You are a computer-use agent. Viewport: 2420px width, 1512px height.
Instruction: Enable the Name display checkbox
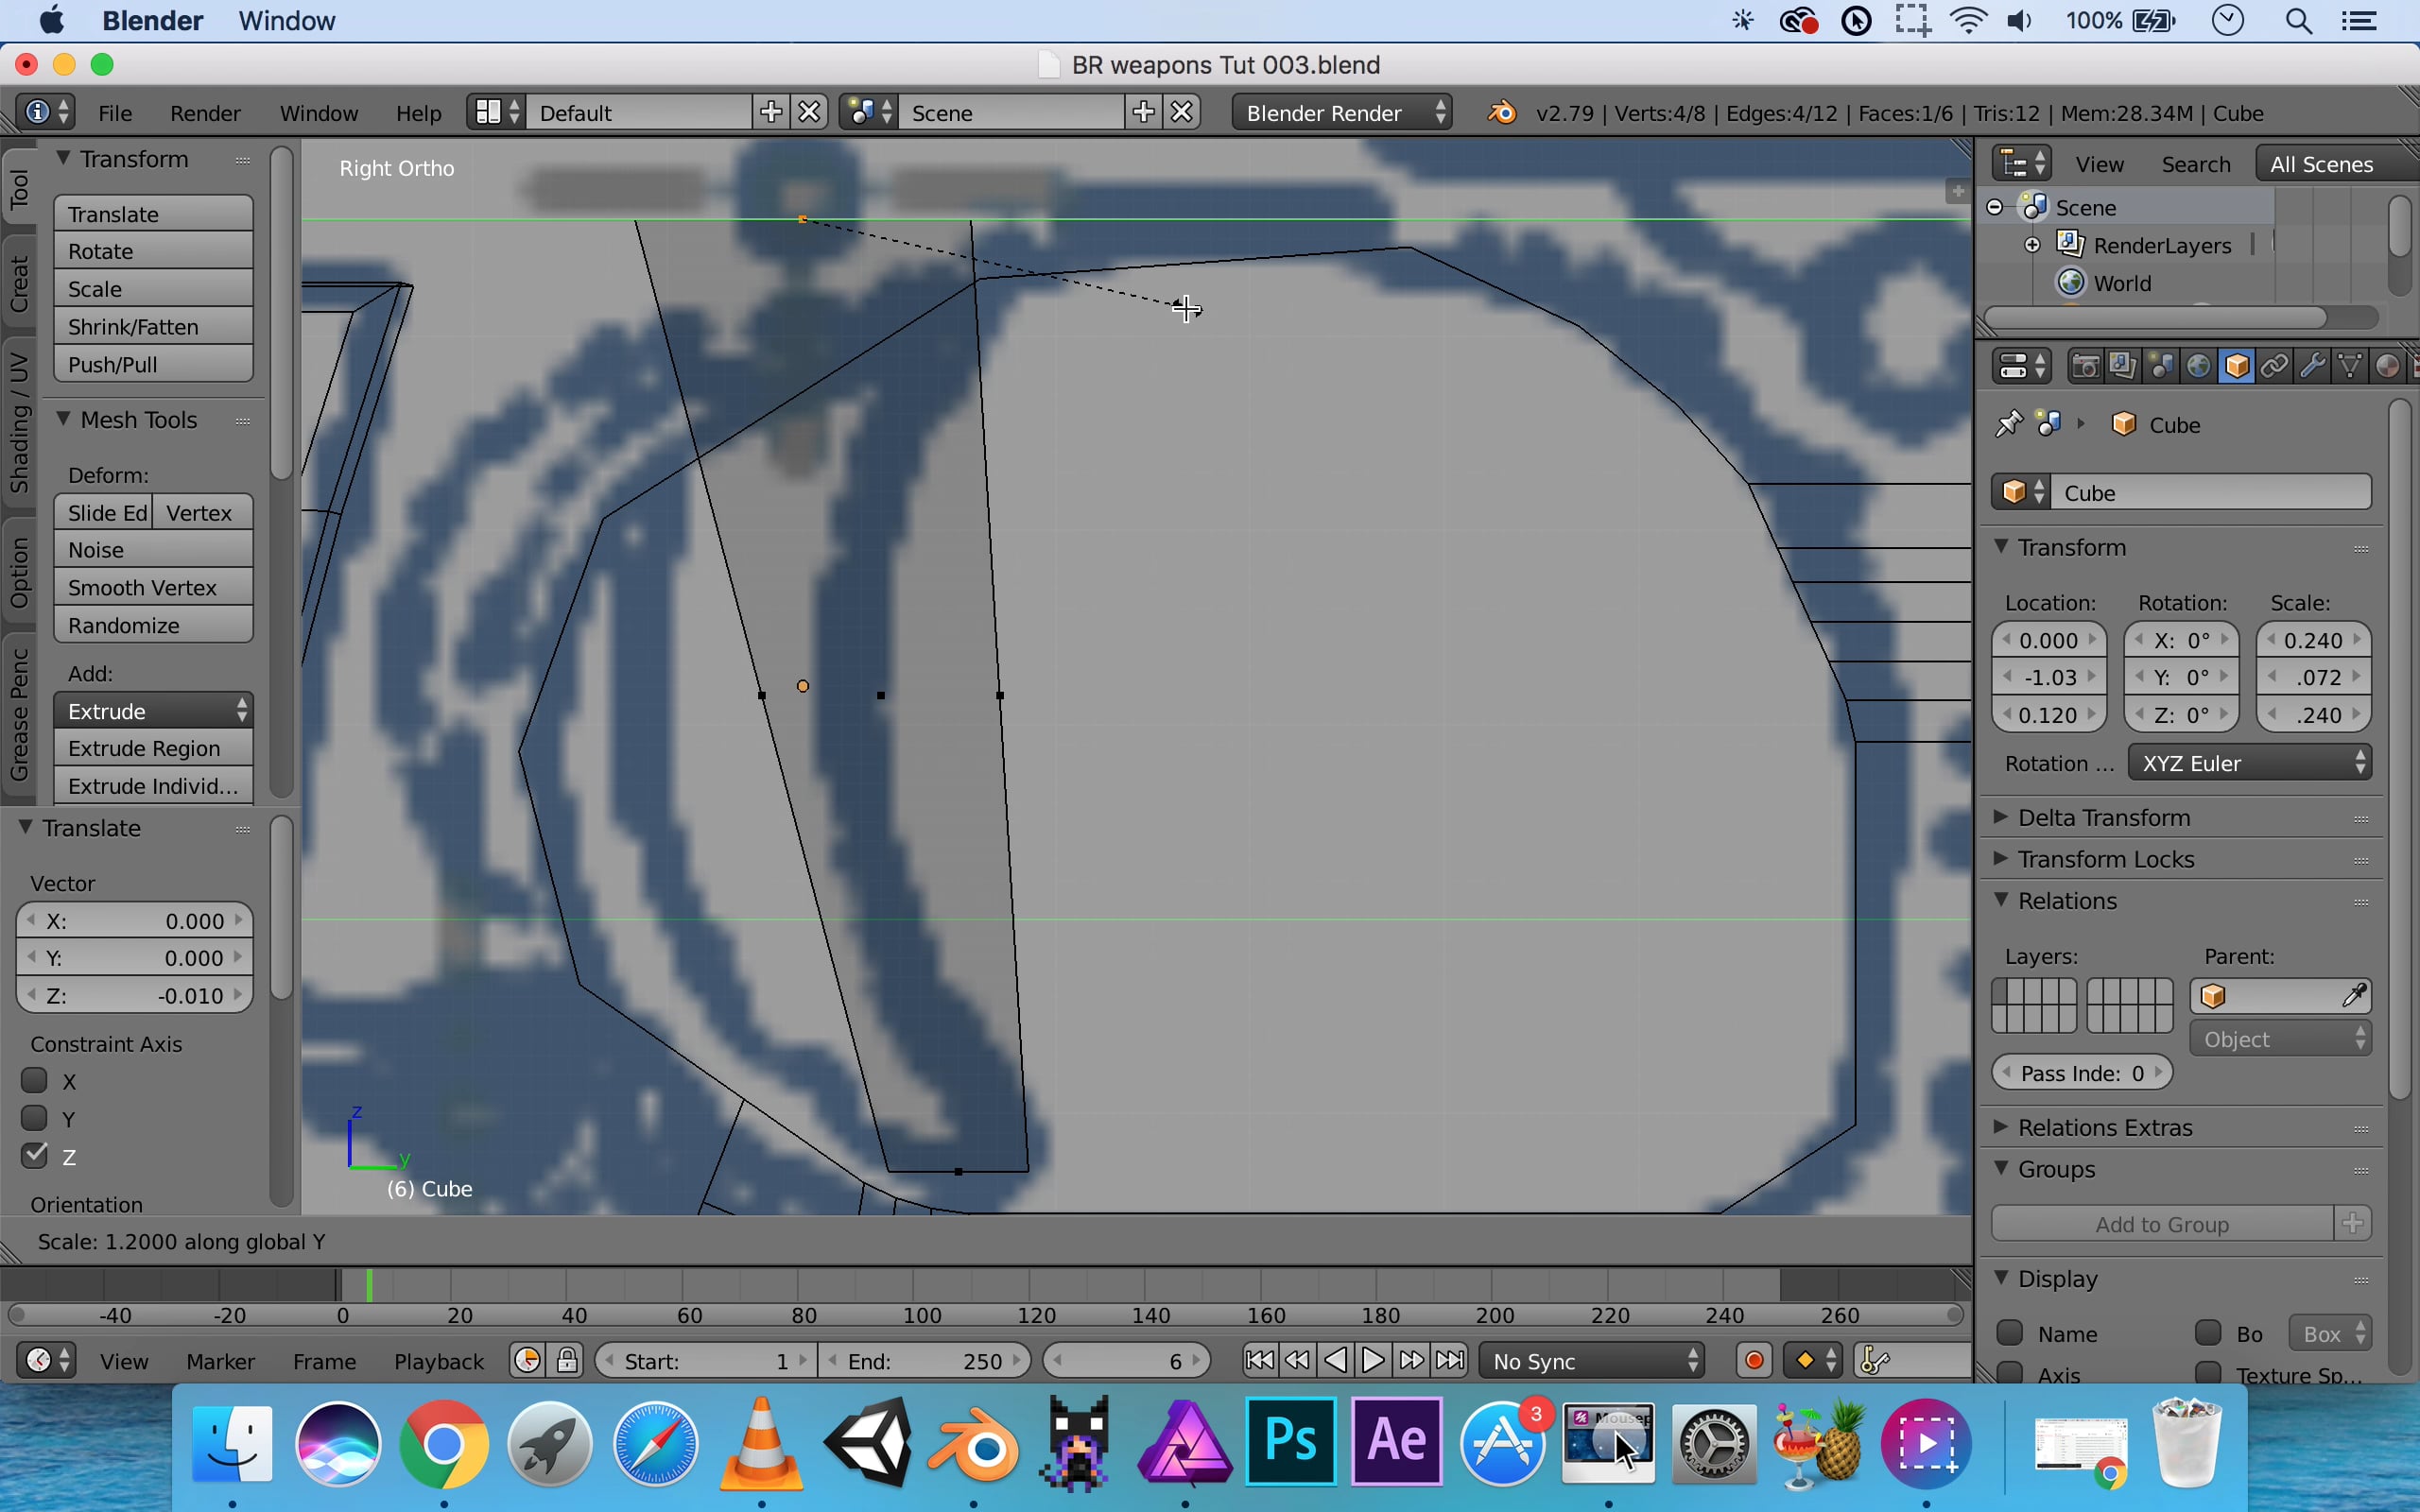[x=2010, y=1333]
